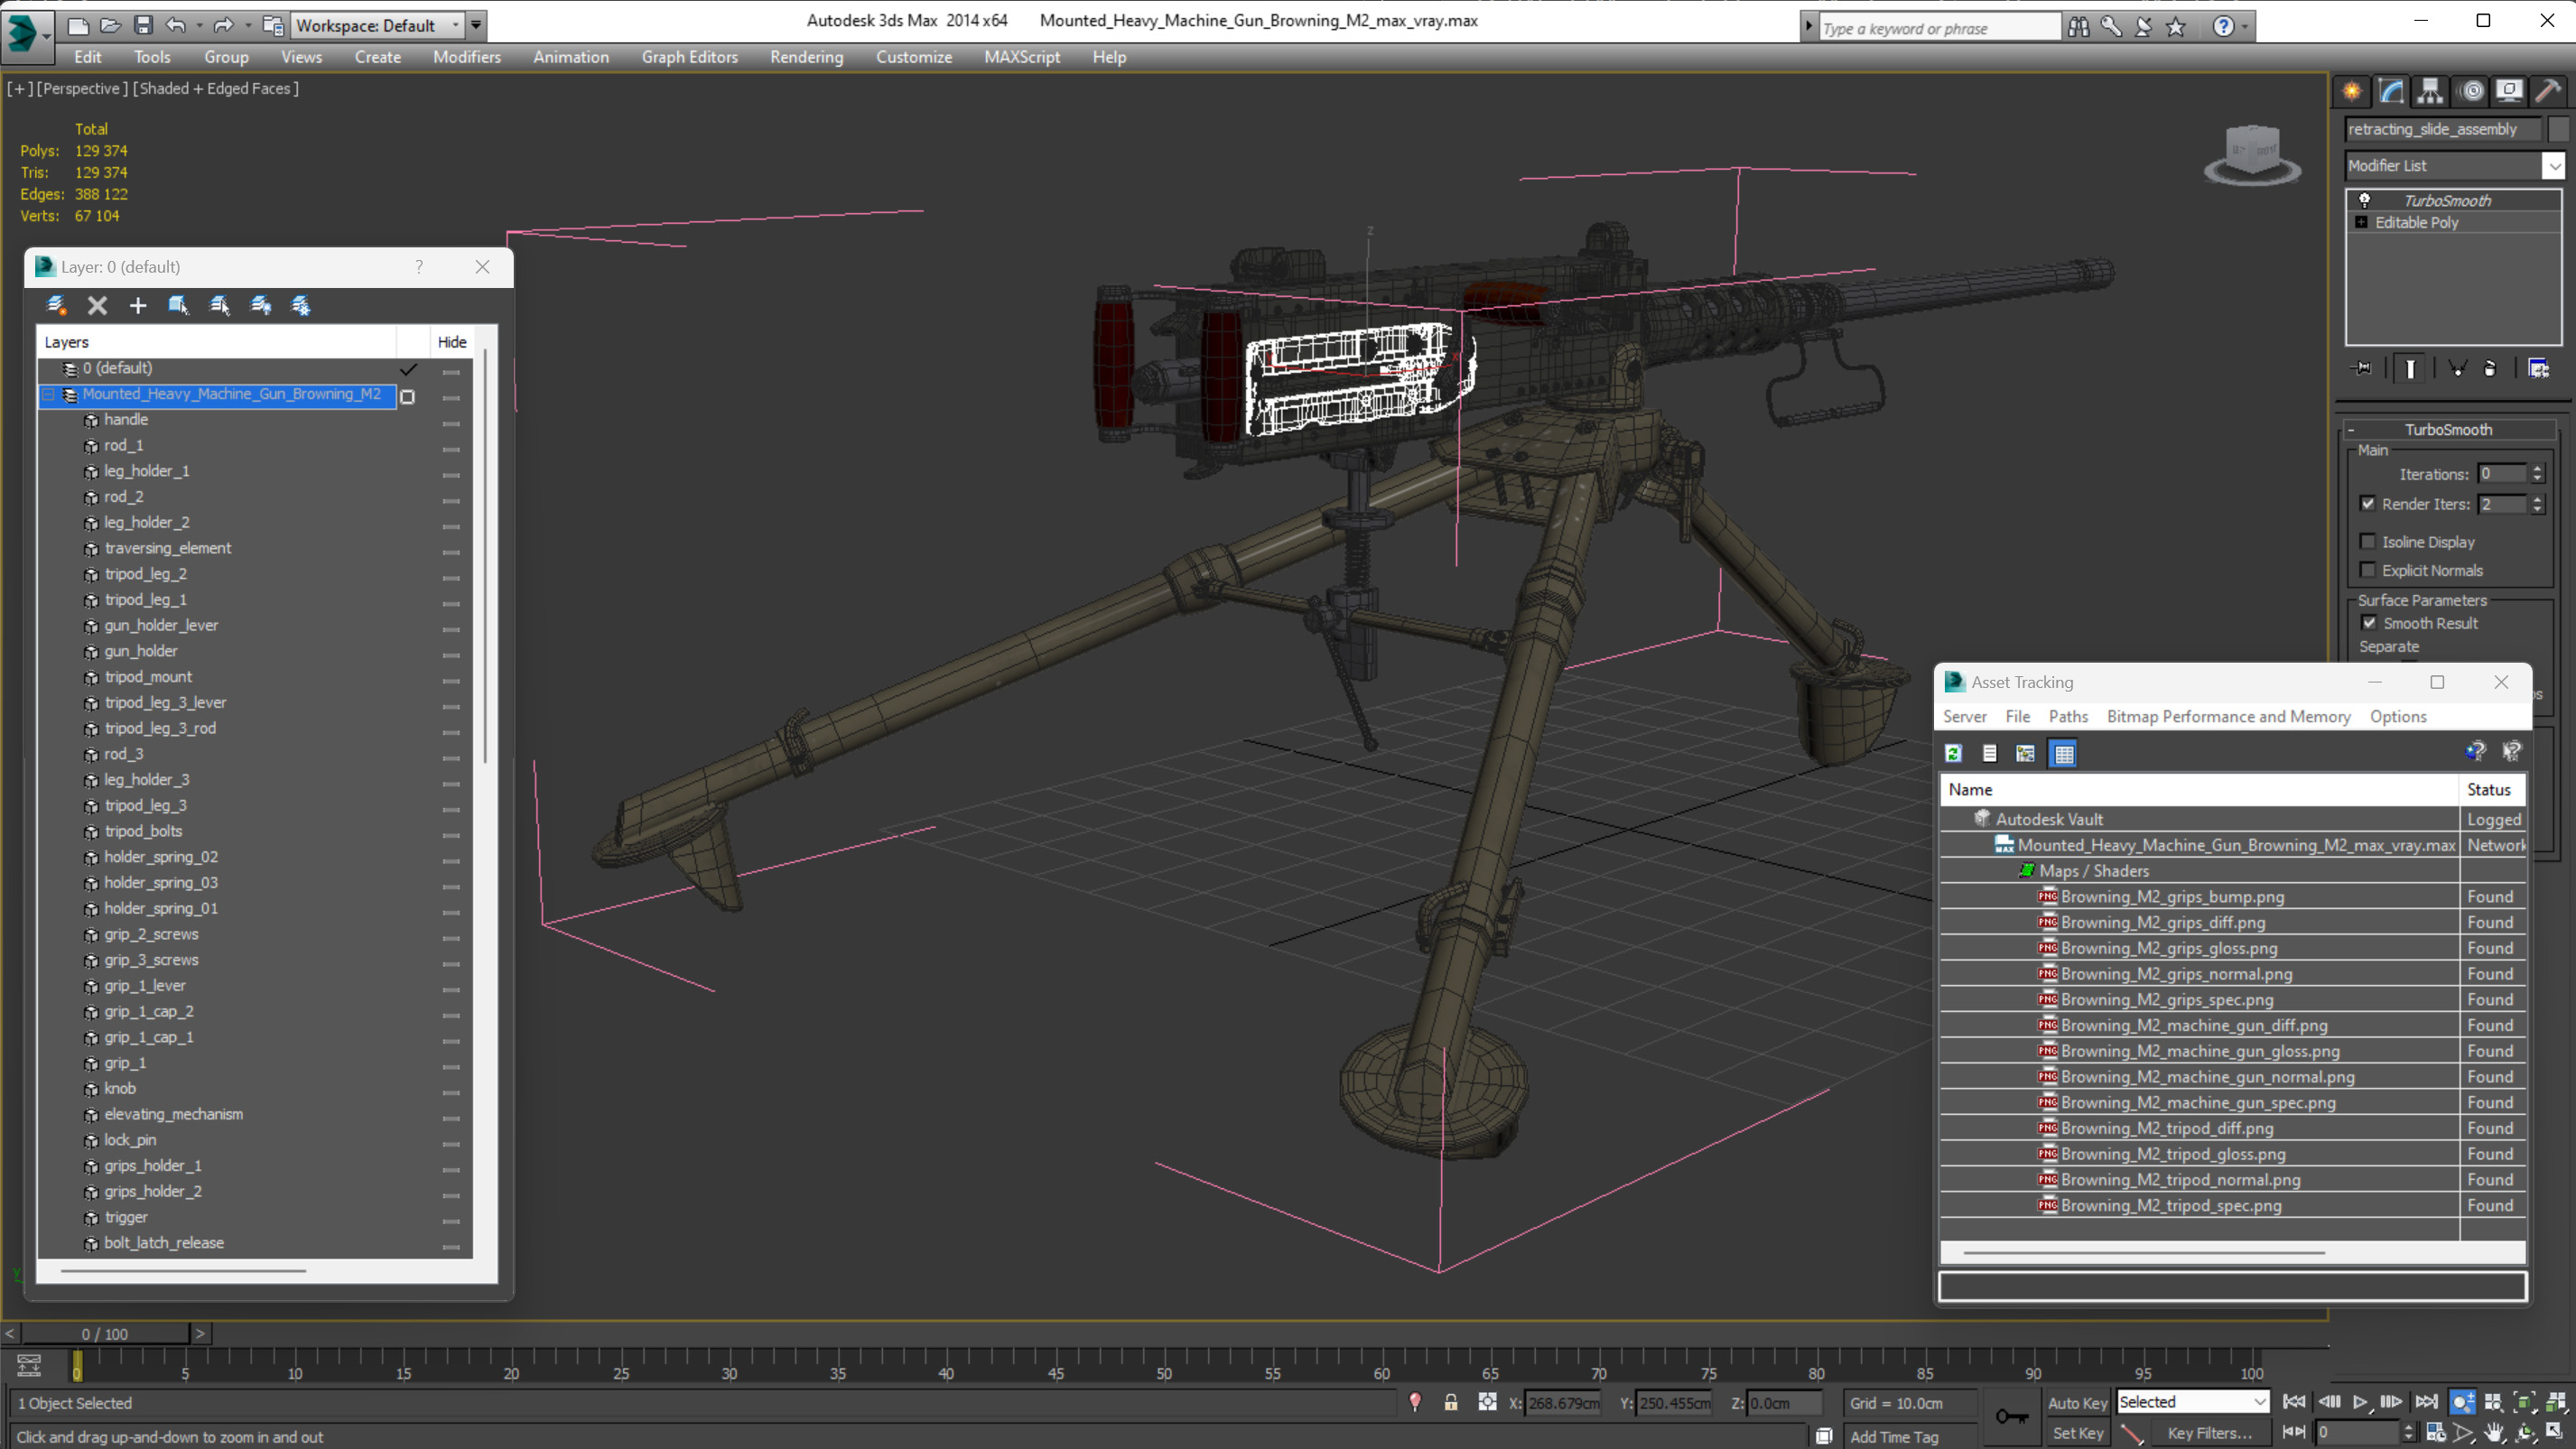
Task: Open the Hierarchy command panel tab
Action: tap(2430, 92)
